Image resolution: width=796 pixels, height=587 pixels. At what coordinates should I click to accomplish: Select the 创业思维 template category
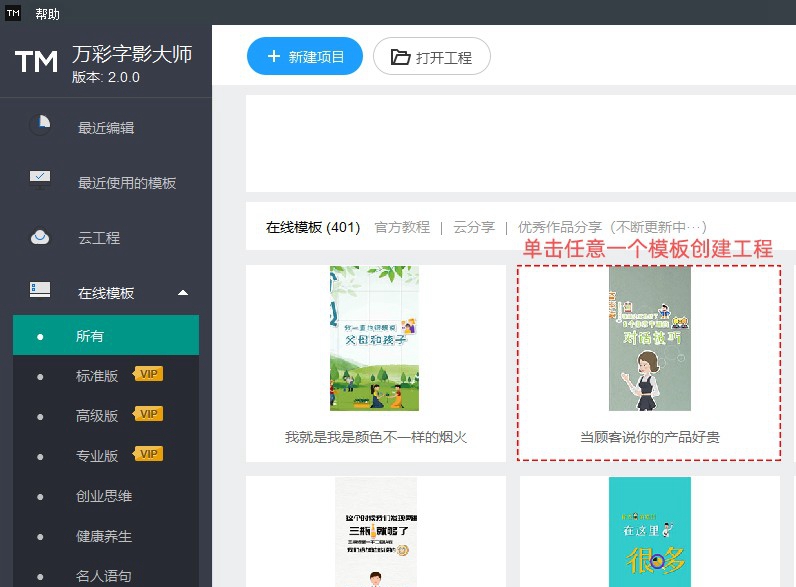(x=106, y=496)
